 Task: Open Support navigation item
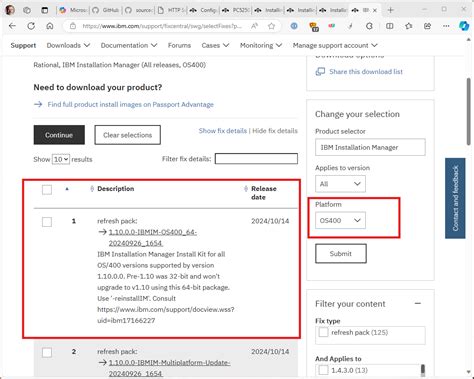[23, 45]
